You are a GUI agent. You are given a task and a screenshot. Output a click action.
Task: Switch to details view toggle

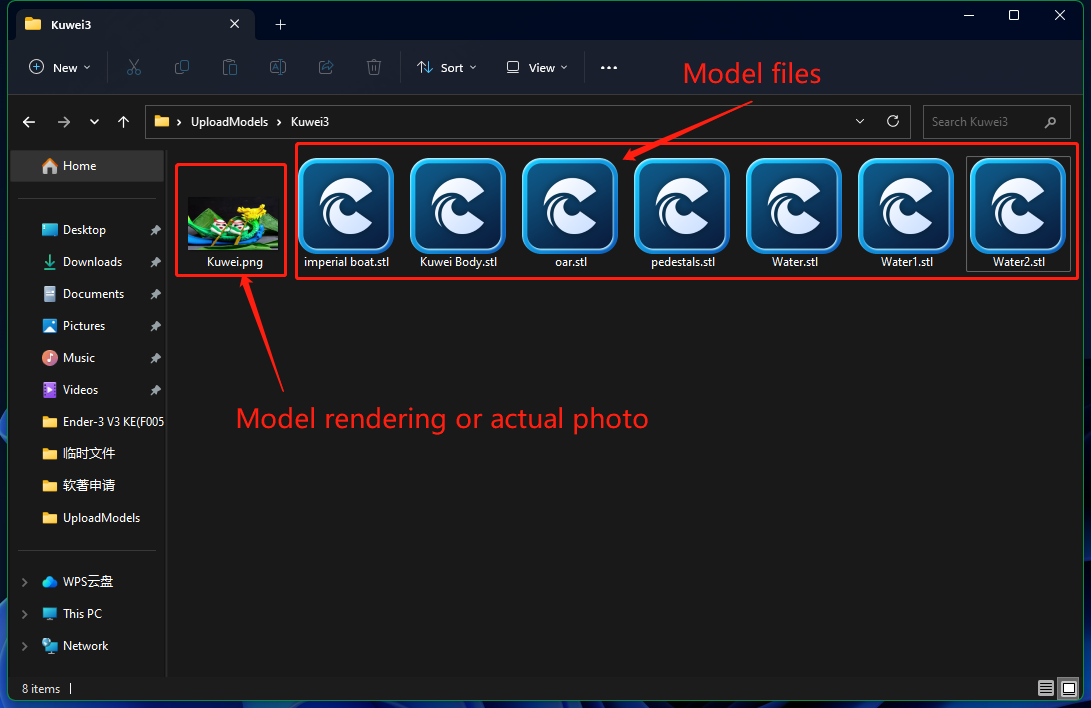(1045, 688)
